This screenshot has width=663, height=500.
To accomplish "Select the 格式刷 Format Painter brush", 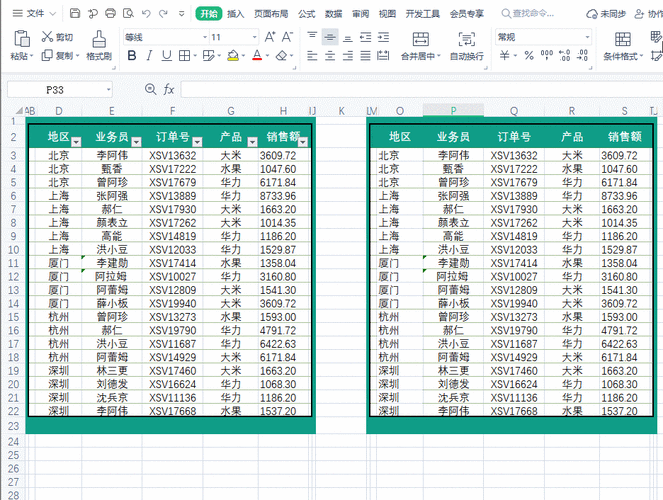I will coord(99,39).
